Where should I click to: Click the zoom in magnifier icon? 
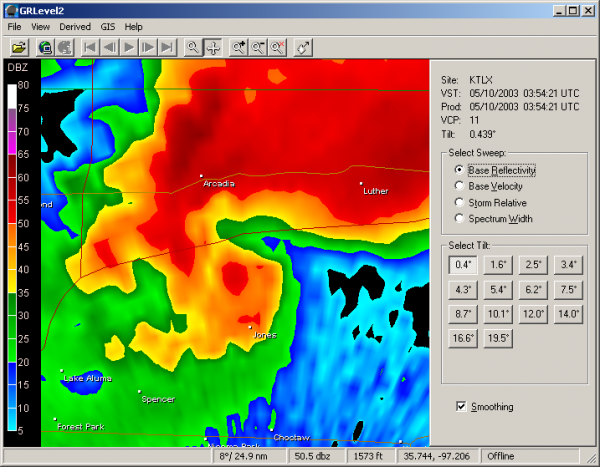pos(239,48)
